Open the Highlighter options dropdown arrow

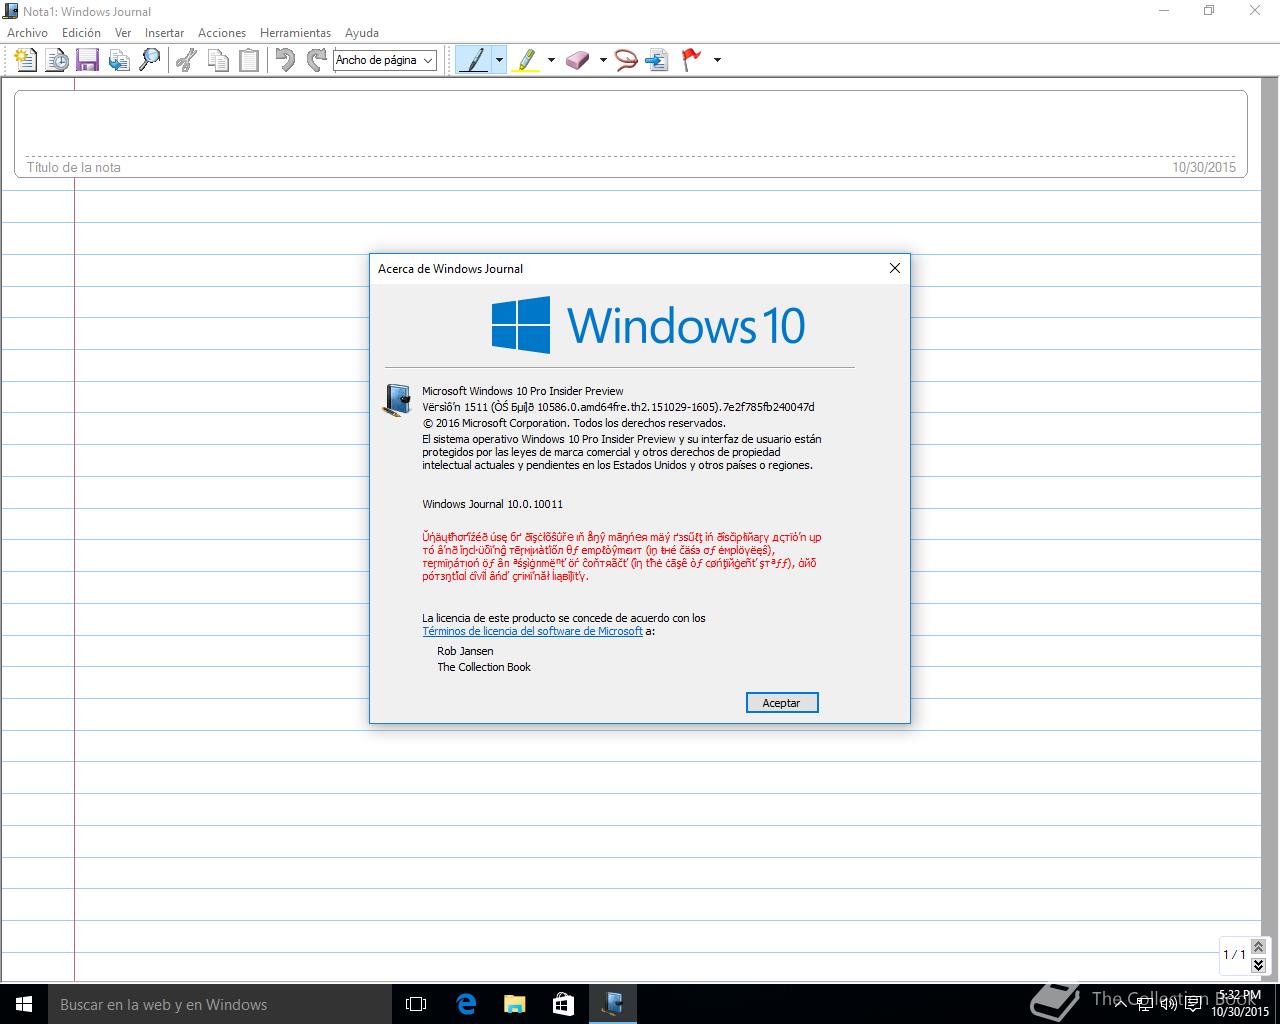click(x=551, y=60)
